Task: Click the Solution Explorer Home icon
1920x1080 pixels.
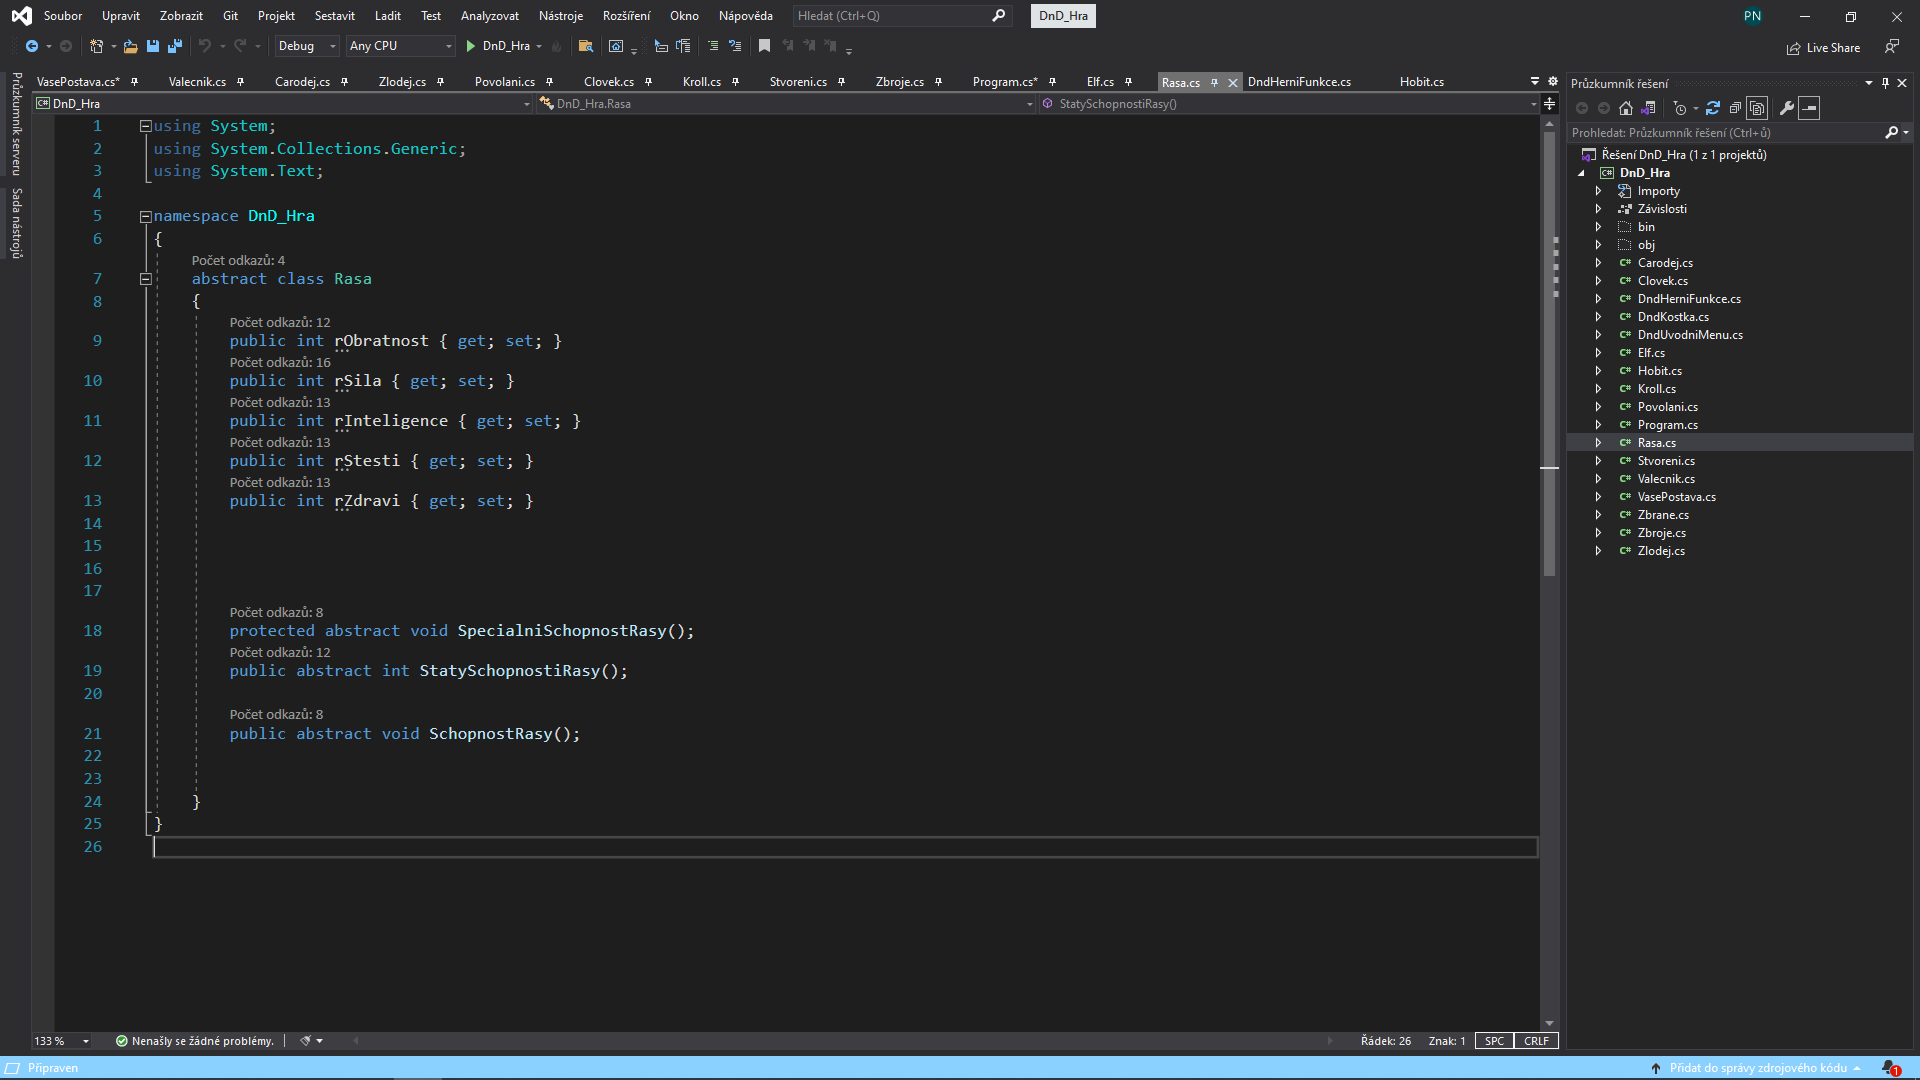Action: (1626, 108)
